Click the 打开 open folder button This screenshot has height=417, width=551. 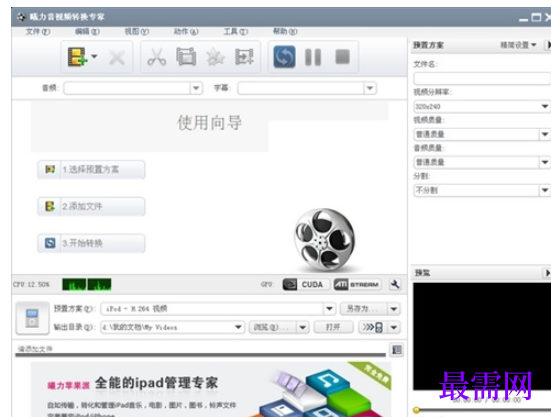[x=333, y=327]
